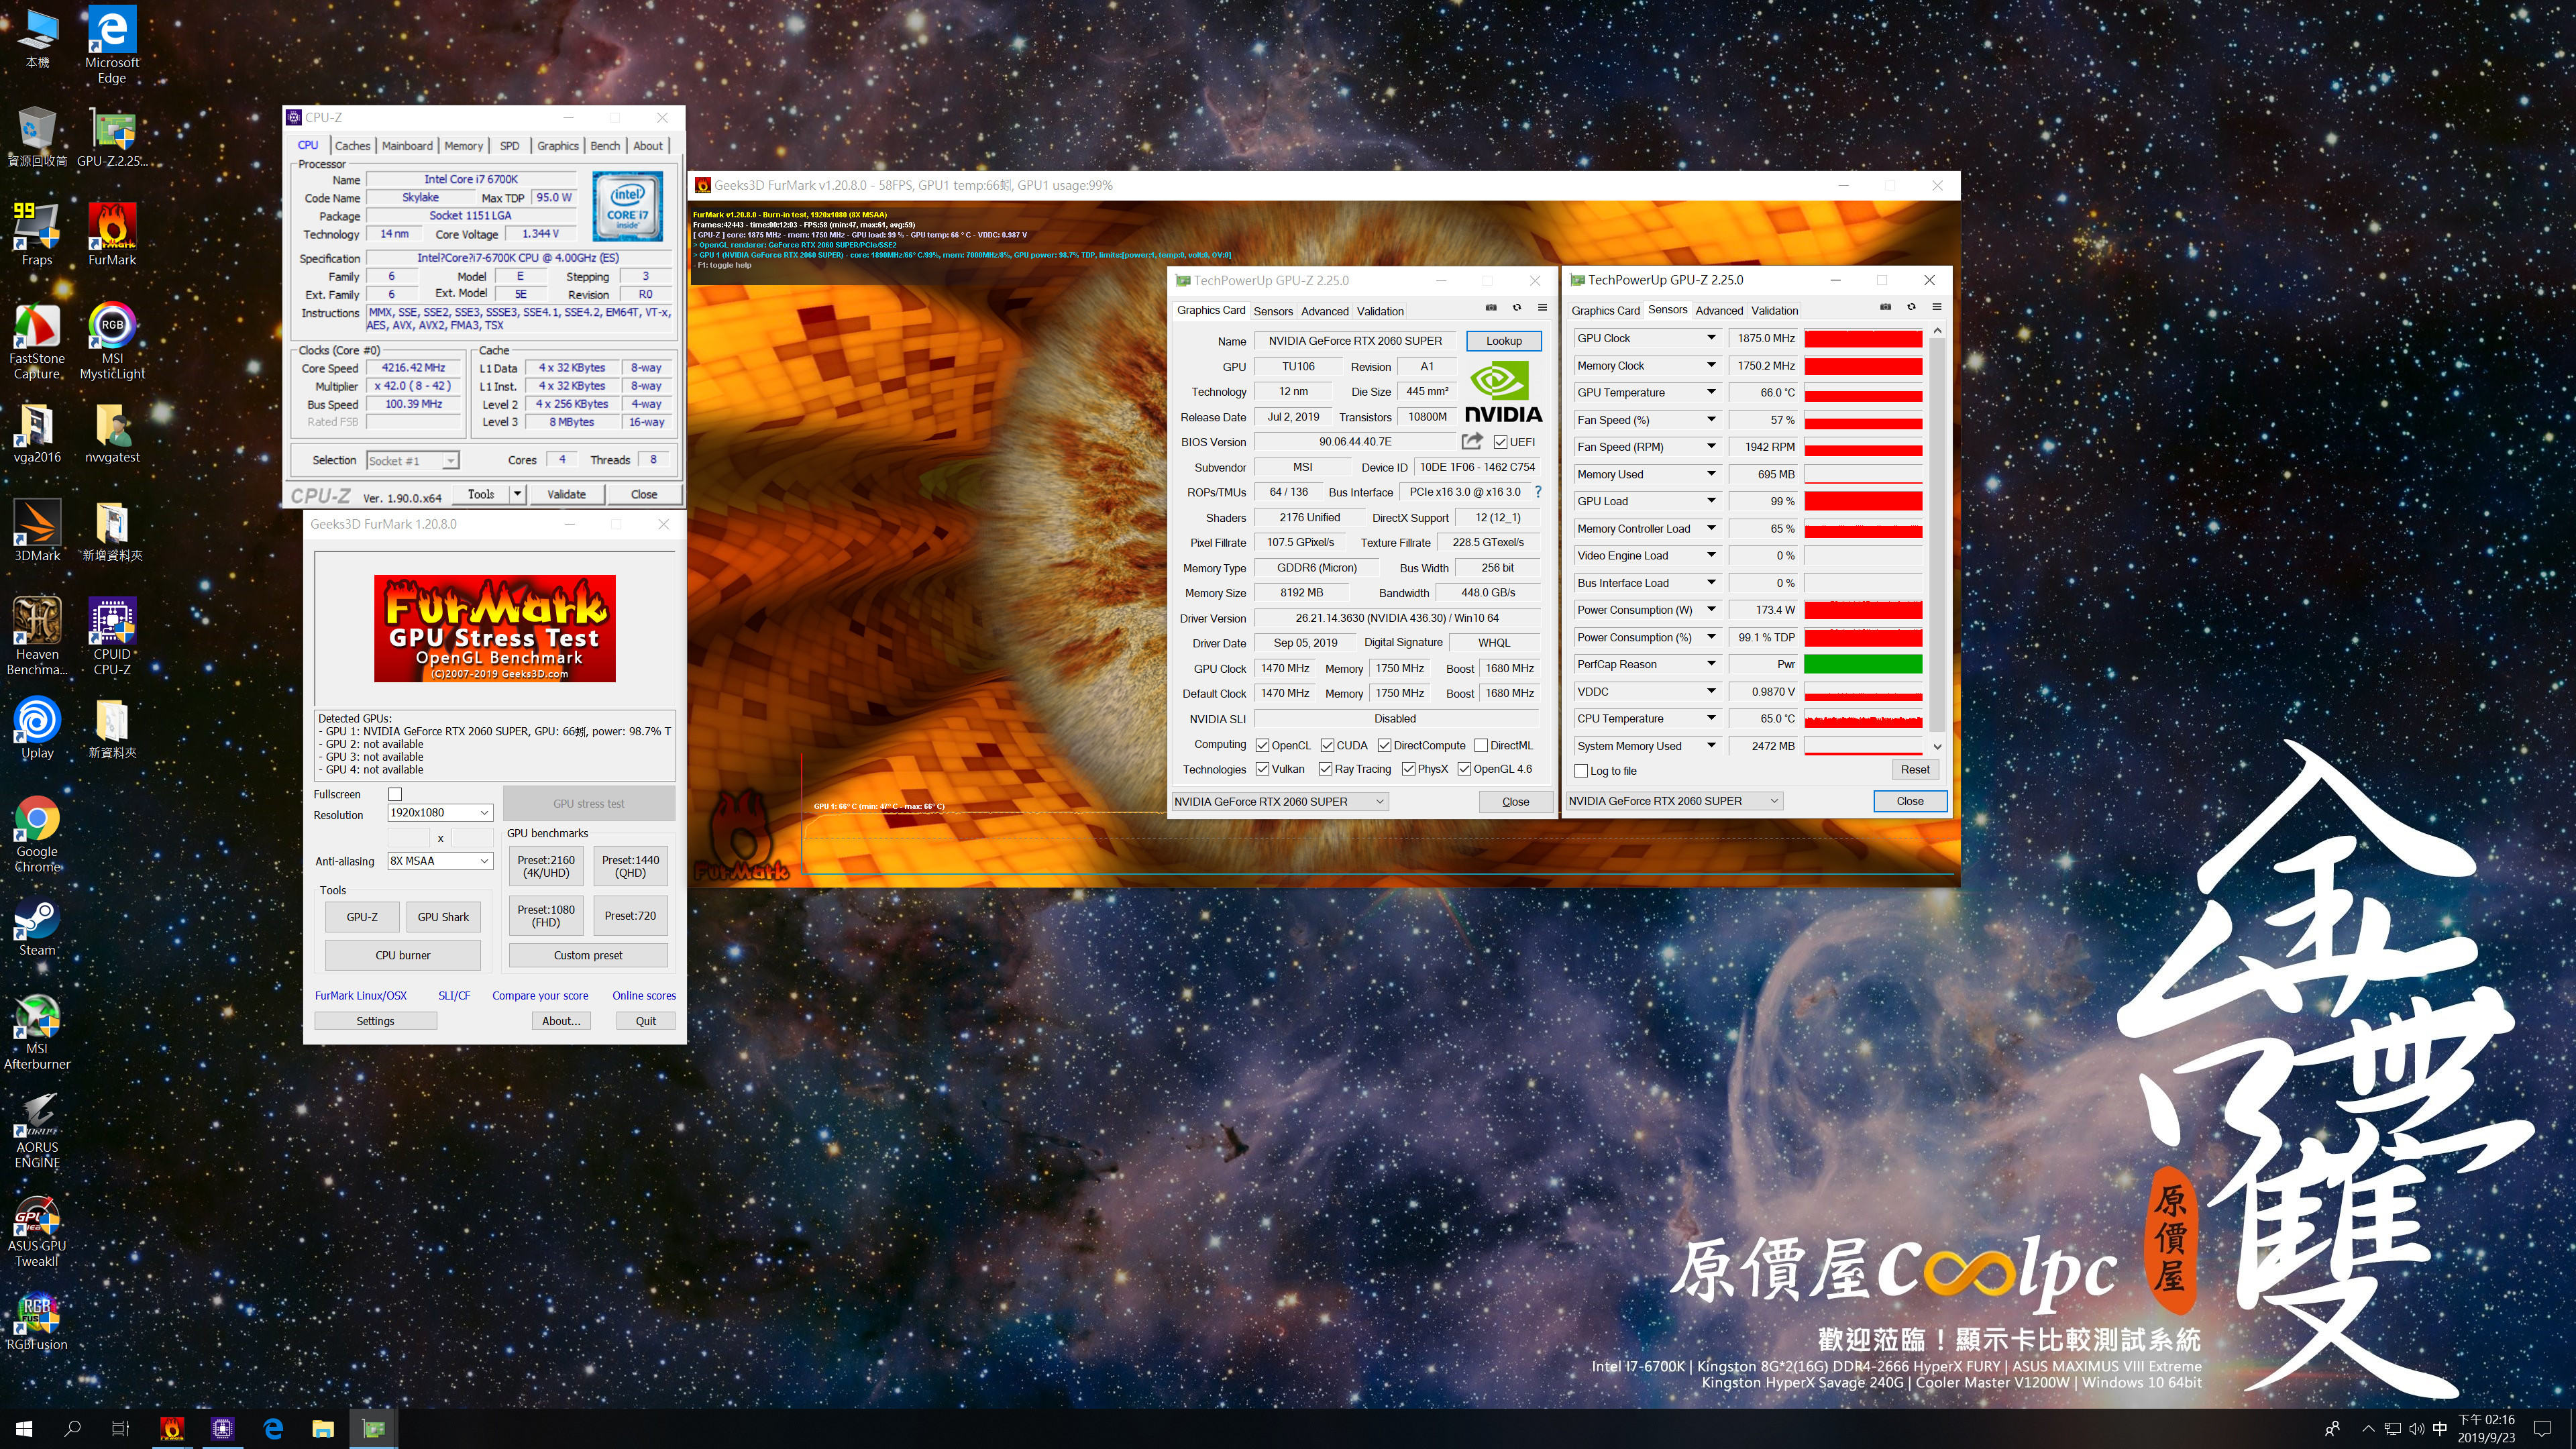This screenshot has width=2576, height=1449.
Task: Open the Online scores link in FurMark
Action: tap(644, 996)
